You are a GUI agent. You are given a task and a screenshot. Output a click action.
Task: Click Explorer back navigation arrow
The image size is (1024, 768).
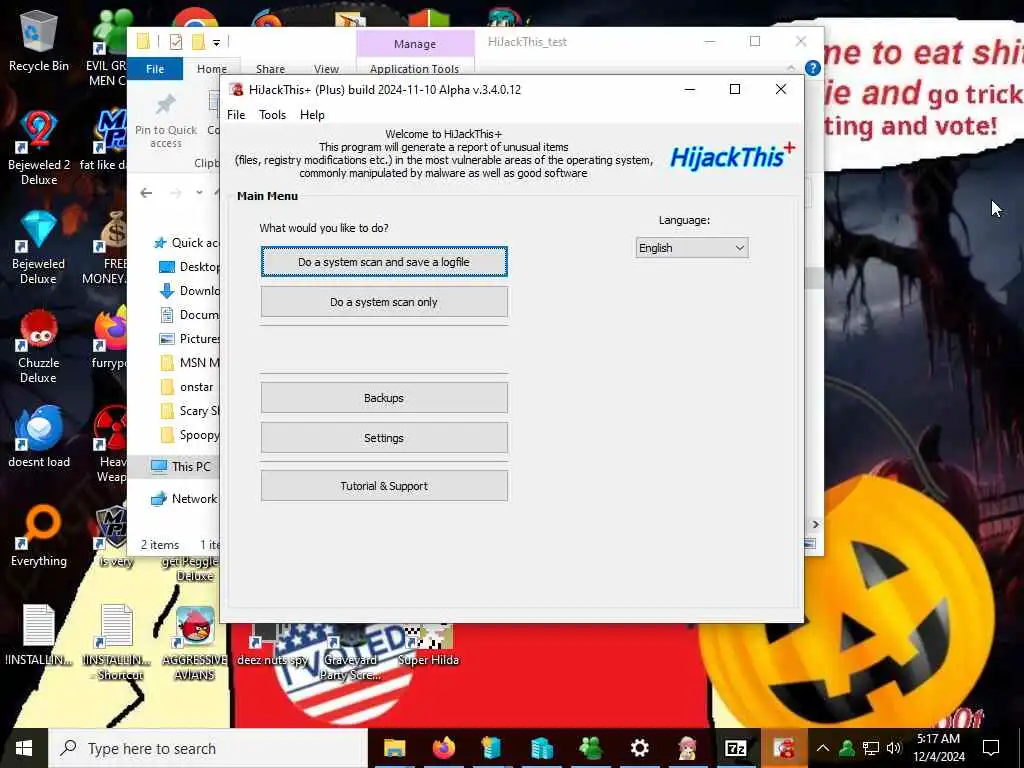point(146,193)
